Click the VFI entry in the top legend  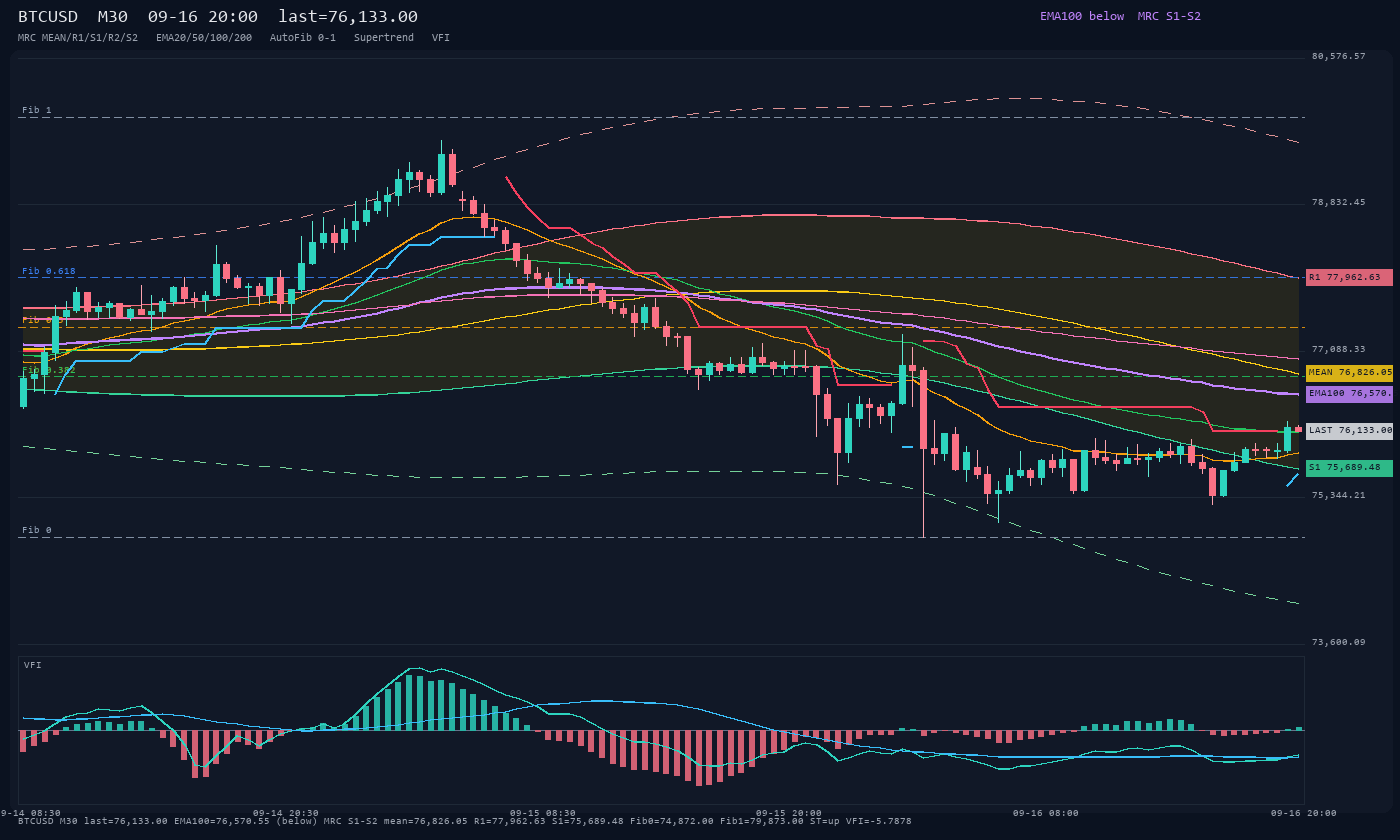(441, 38)
